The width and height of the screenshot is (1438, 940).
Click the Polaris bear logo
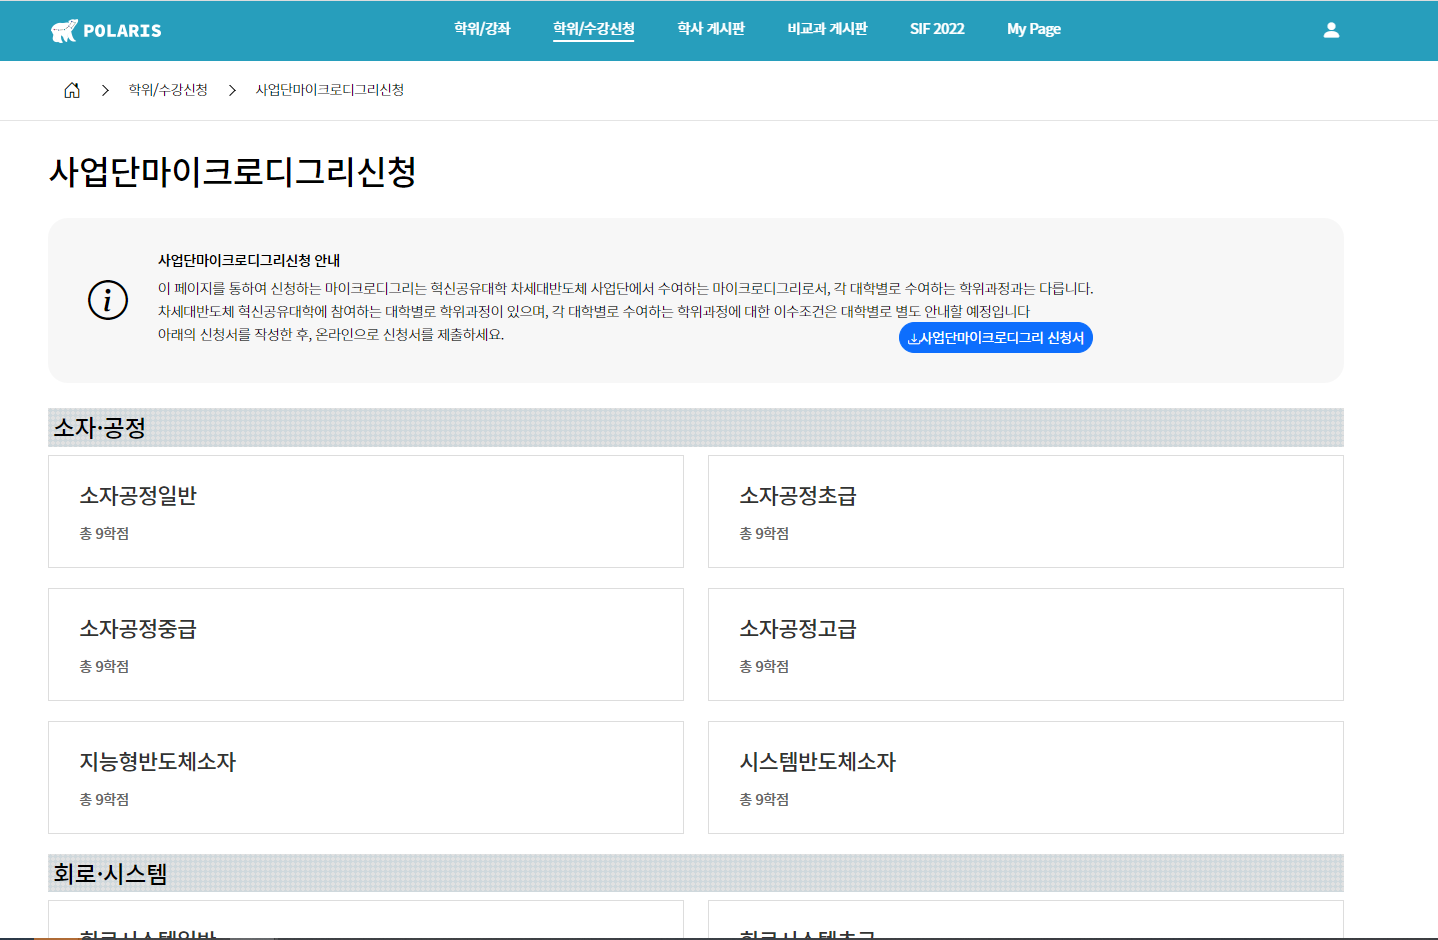point(65,31)
